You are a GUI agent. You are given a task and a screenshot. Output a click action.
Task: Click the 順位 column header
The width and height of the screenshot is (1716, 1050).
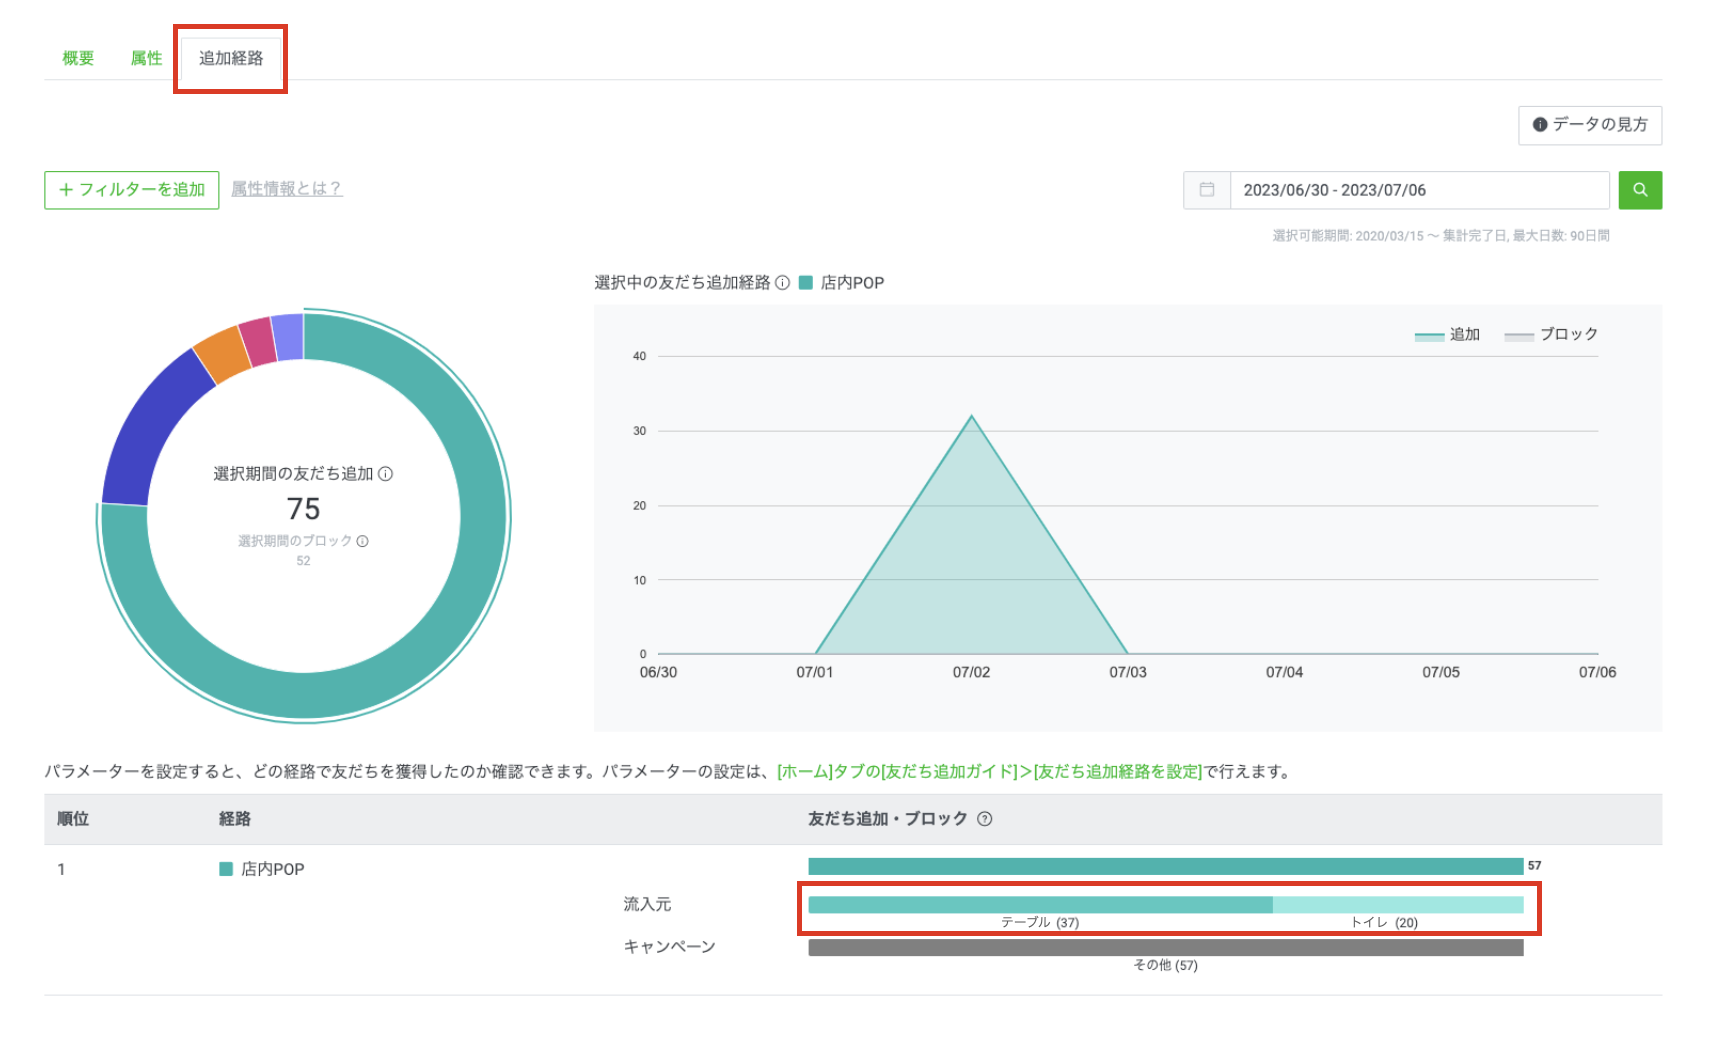[x=73, y=819]
